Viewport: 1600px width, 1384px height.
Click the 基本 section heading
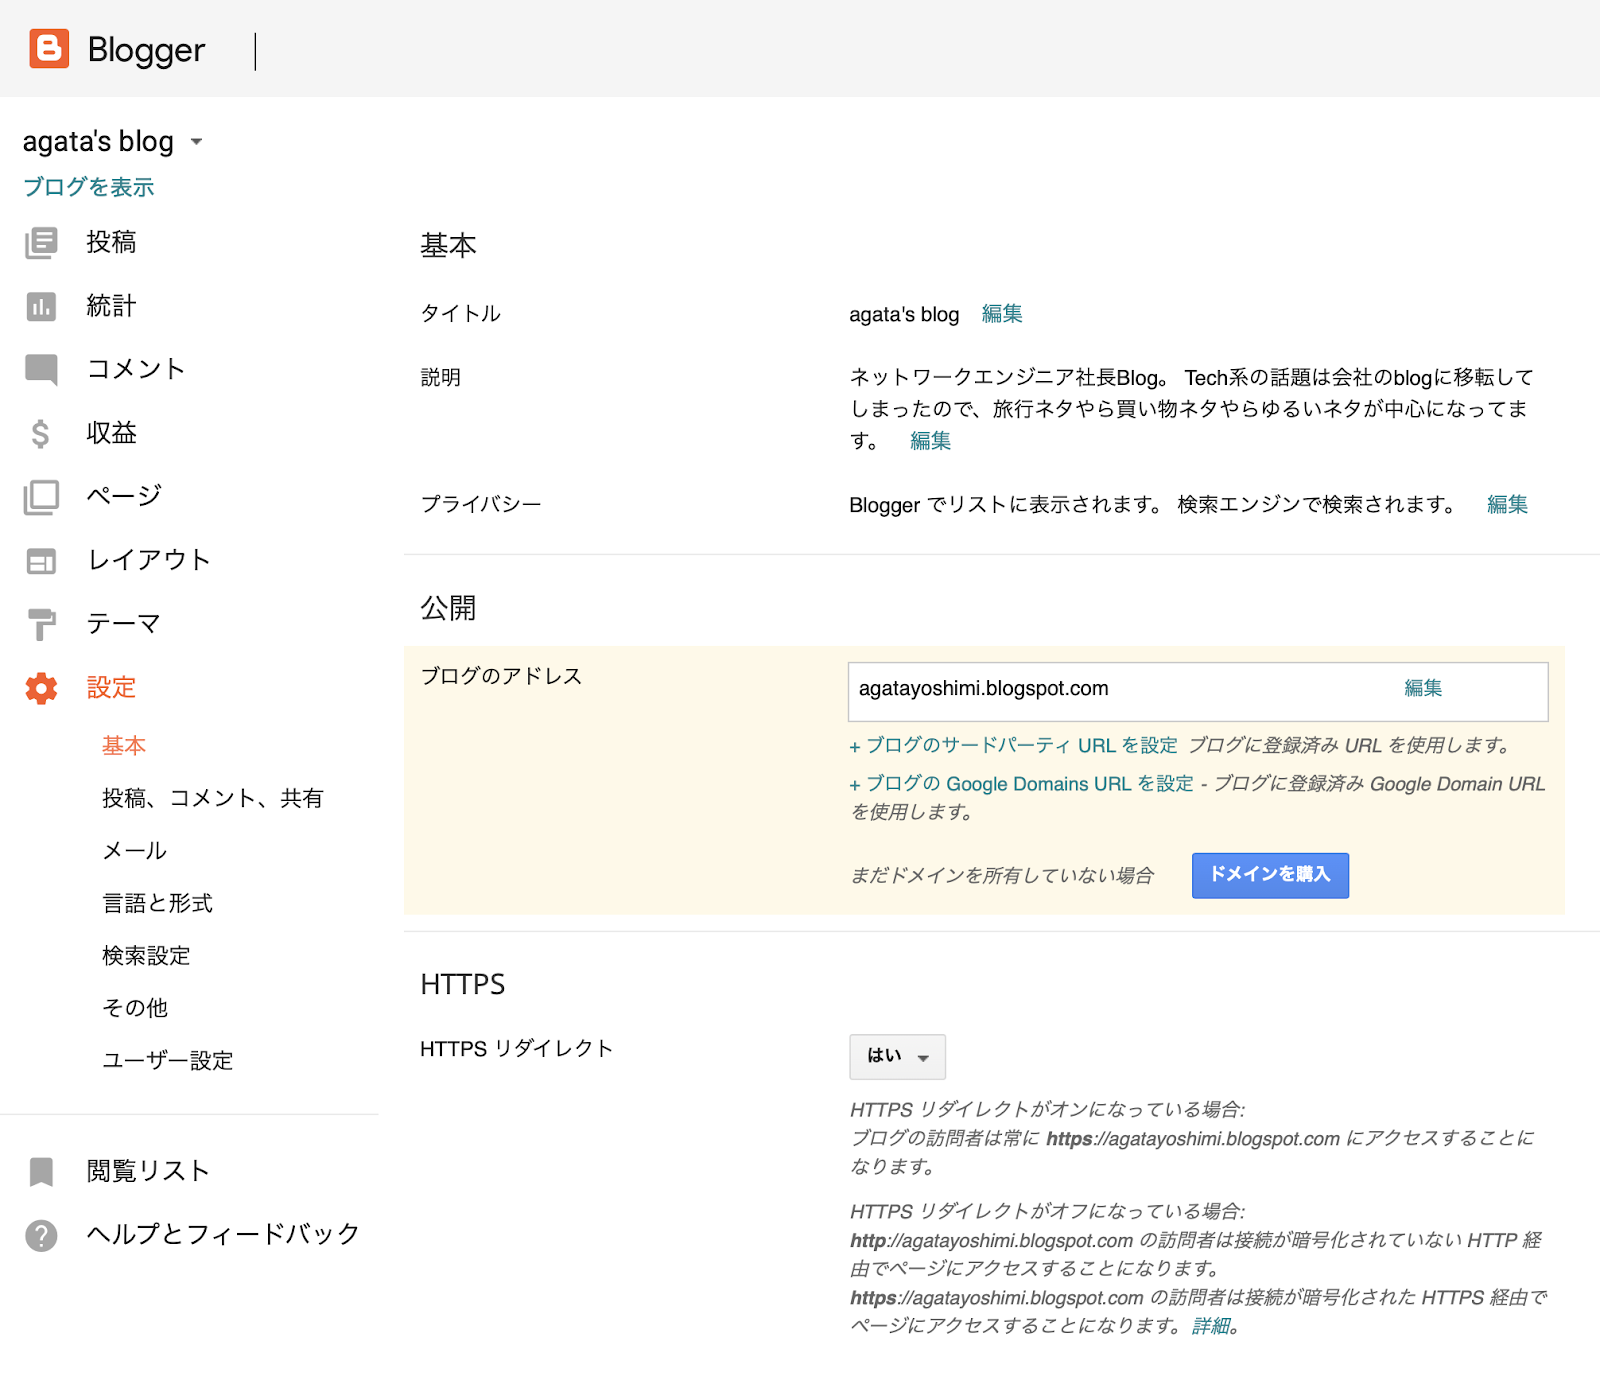(448, 246)
